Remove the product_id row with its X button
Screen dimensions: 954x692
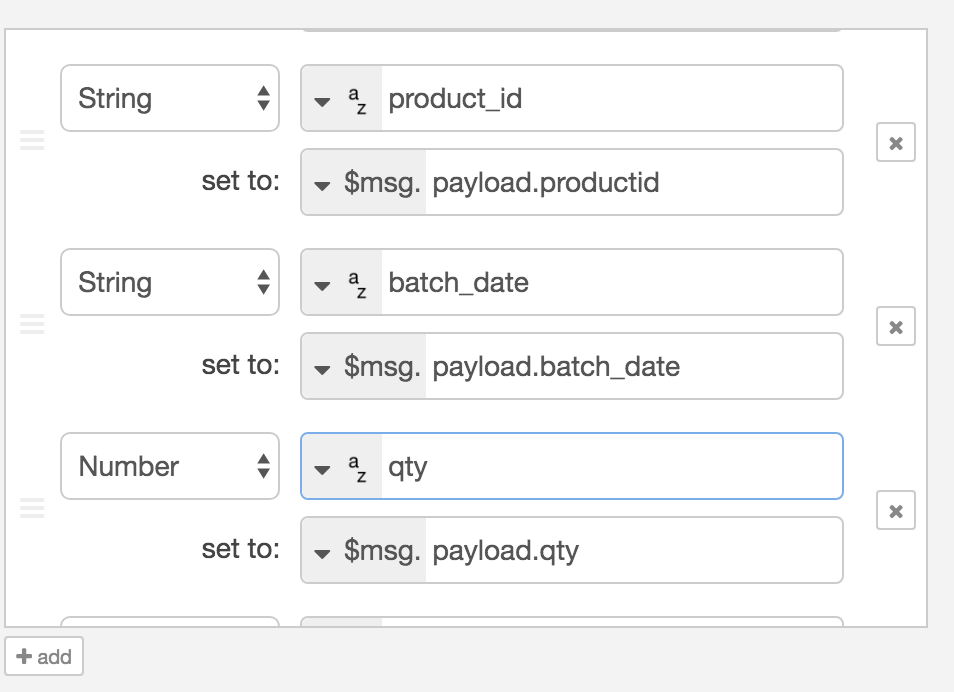point(896,142)
